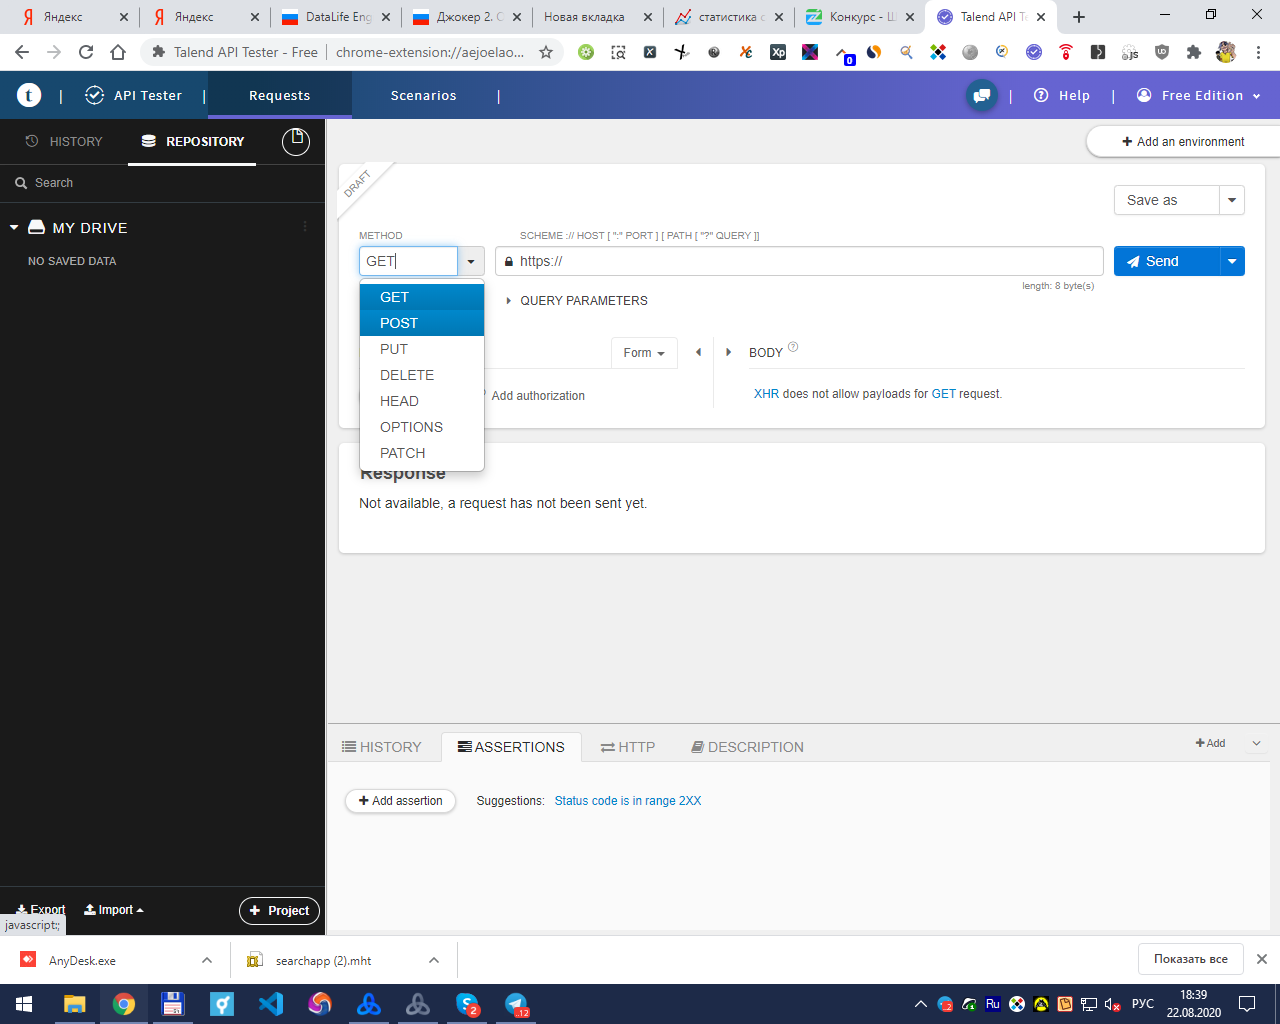Click the Add assertion button
Viewport: 1280px width, 1024px height.
(400, 801)
